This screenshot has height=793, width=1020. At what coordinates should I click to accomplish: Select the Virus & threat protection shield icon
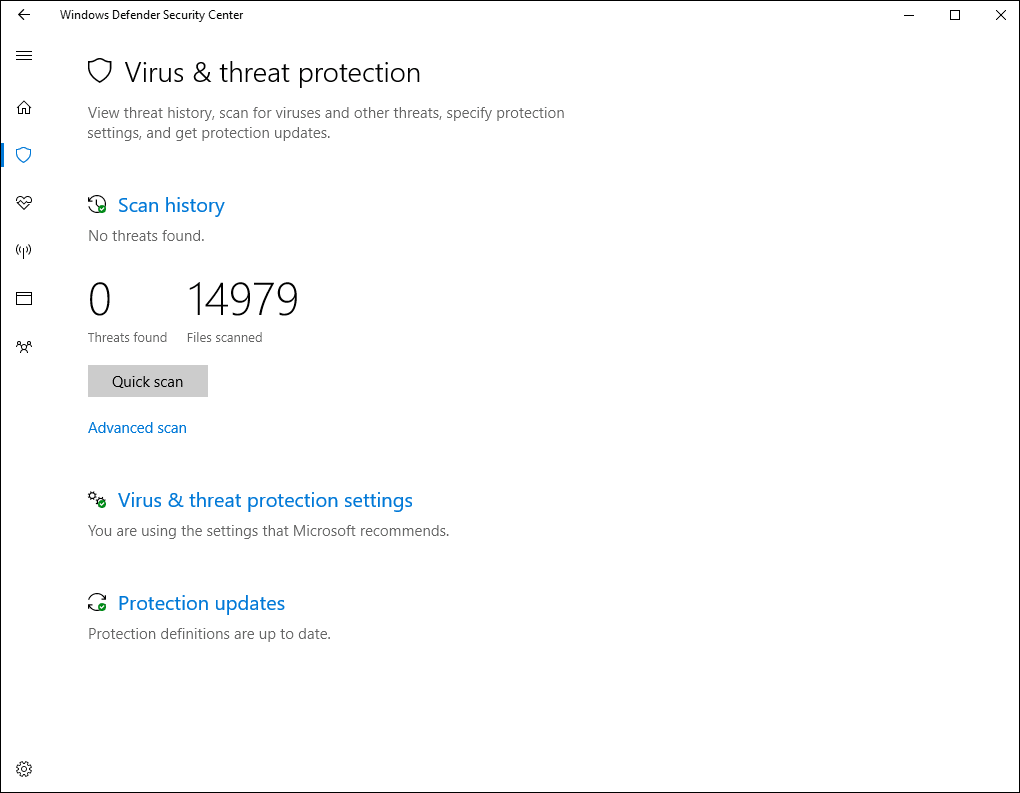(23, 155)
